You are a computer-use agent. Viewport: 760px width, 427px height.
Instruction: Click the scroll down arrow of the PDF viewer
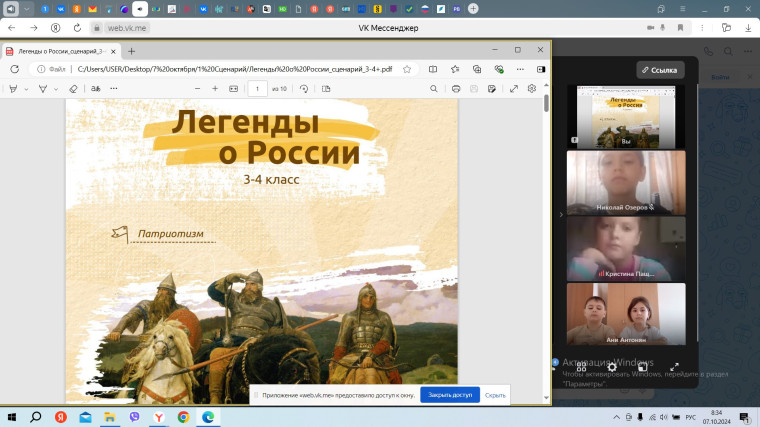(x=546, y=398)
